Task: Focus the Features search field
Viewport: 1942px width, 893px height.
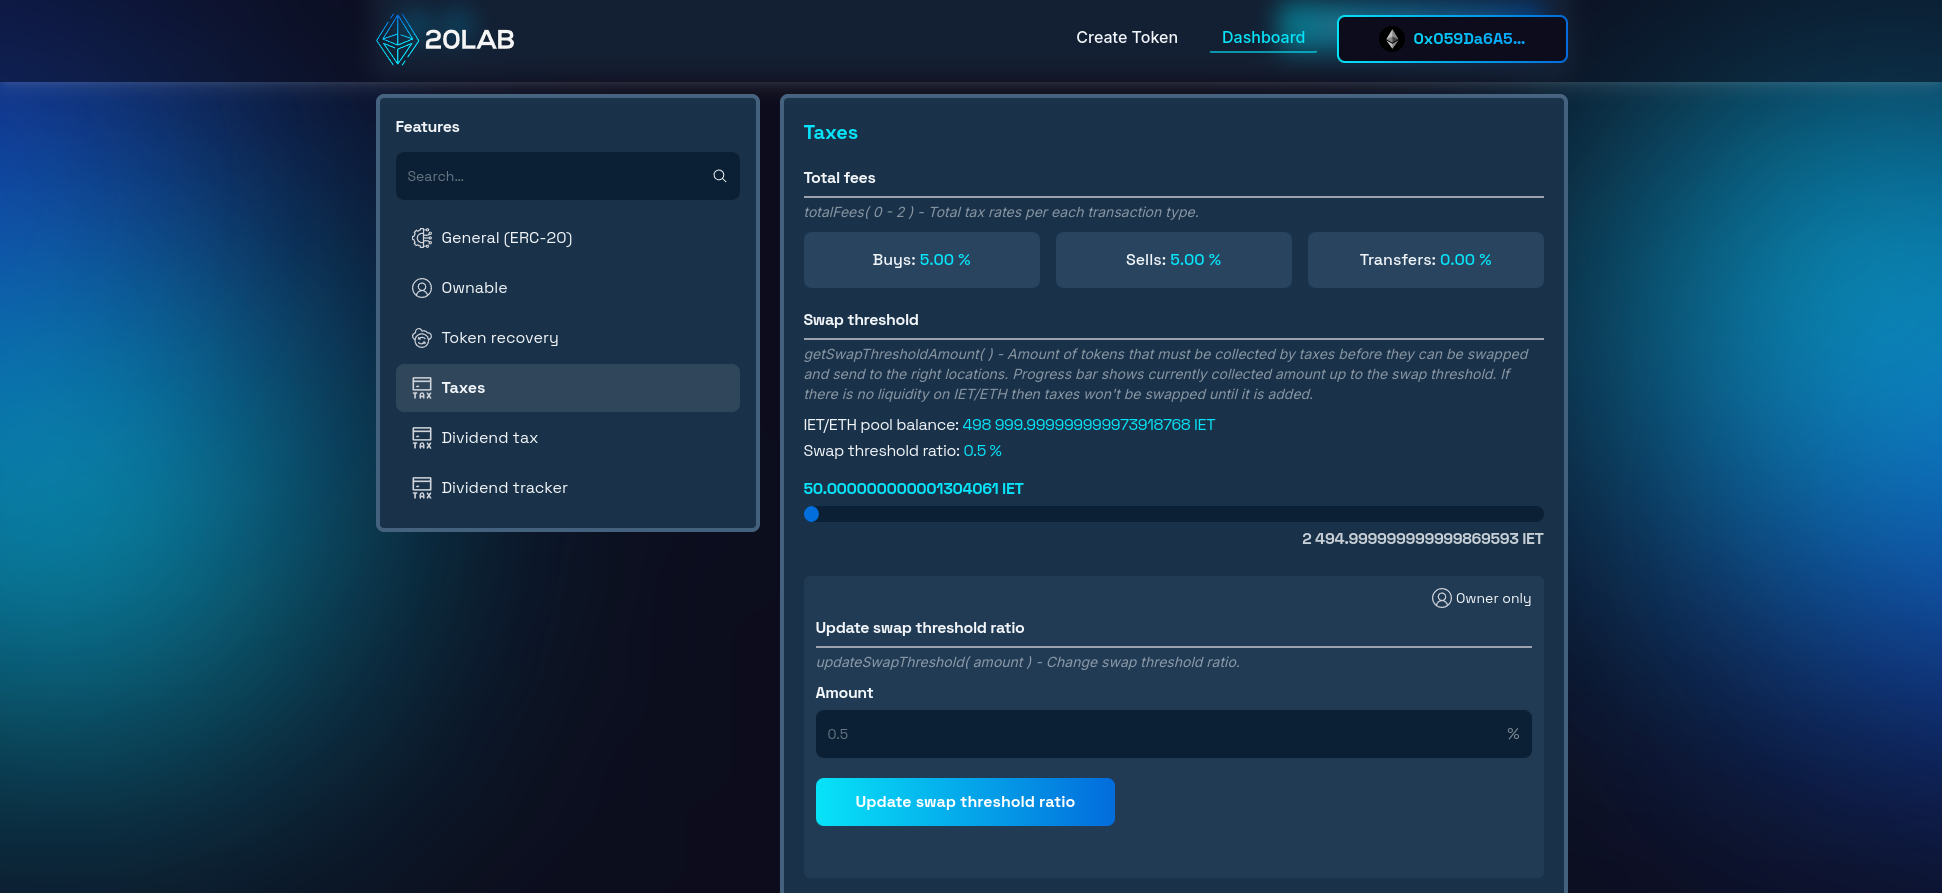Action: pos(568,176)
